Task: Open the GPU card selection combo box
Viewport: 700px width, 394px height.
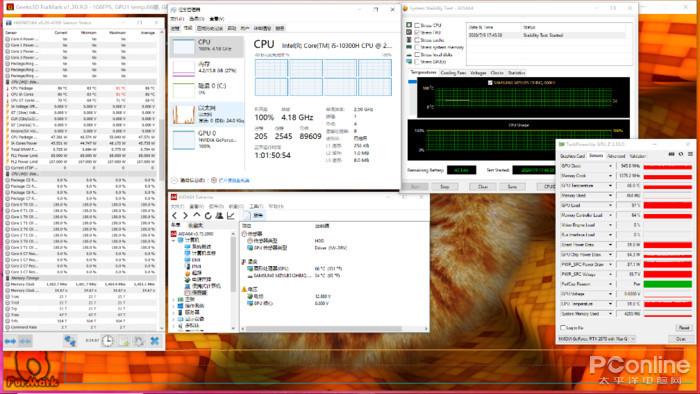Action: (x=597, y=339)
